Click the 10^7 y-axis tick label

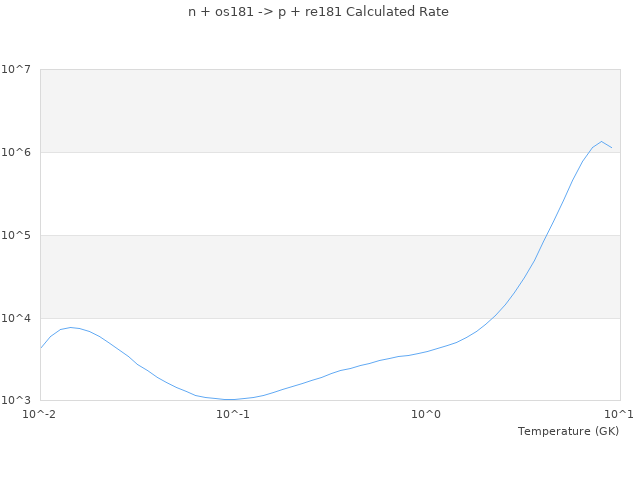tap(15, 69)
